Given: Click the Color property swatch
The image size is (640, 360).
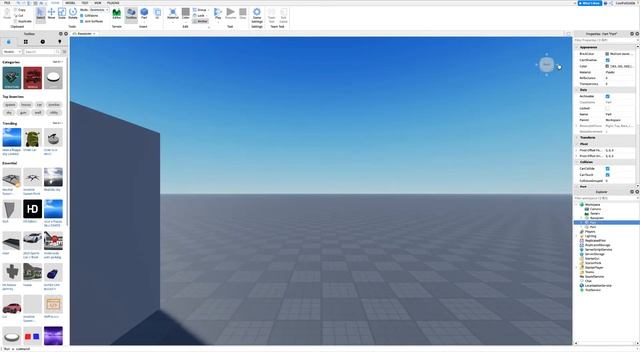Looking at the screenshot, I should (607, 66).
